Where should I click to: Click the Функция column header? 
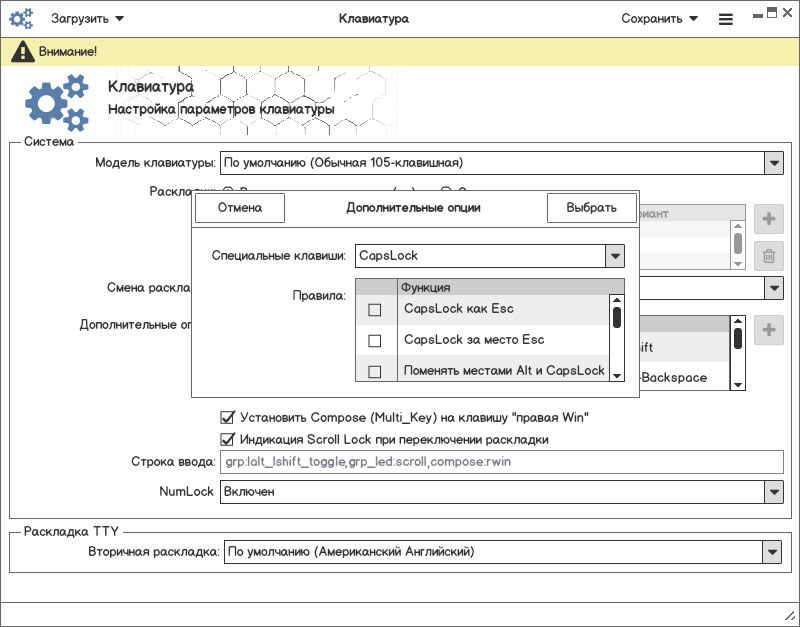(511, 287)
